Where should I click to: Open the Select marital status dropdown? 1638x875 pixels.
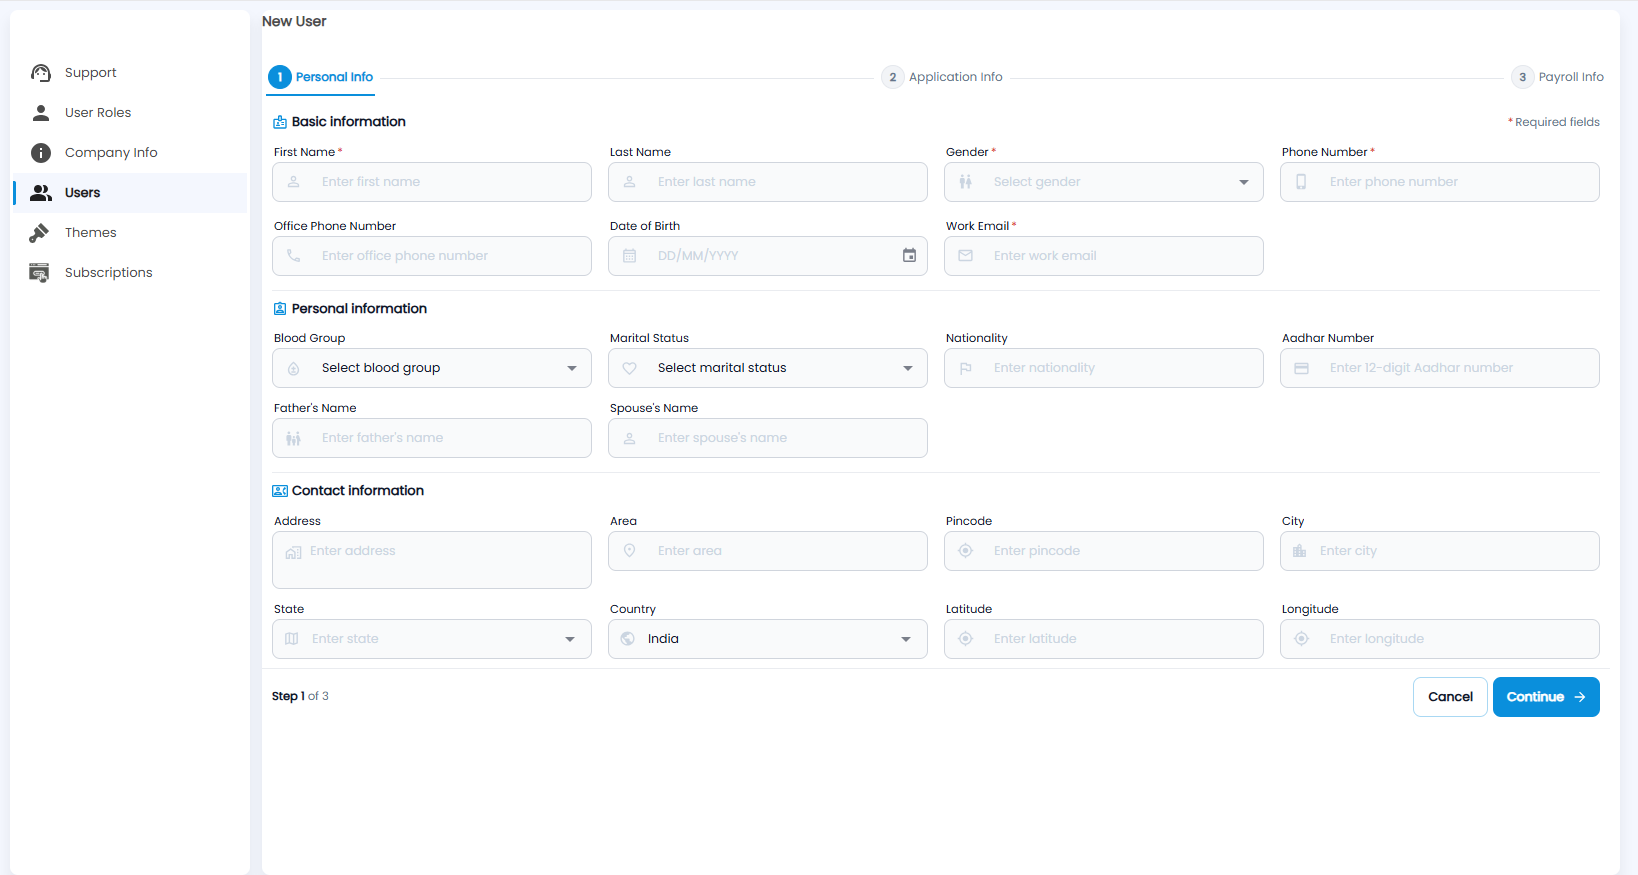(x=768, y=368)
